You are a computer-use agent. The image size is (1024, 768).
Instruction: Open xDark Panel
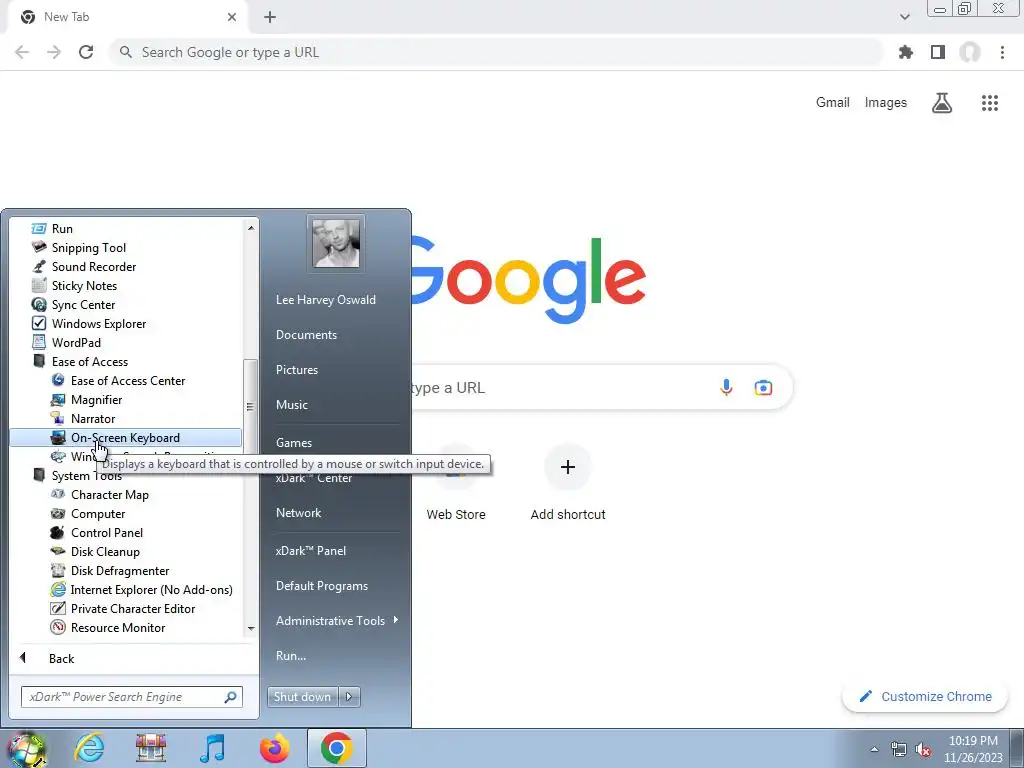click(x=310, y=551)
